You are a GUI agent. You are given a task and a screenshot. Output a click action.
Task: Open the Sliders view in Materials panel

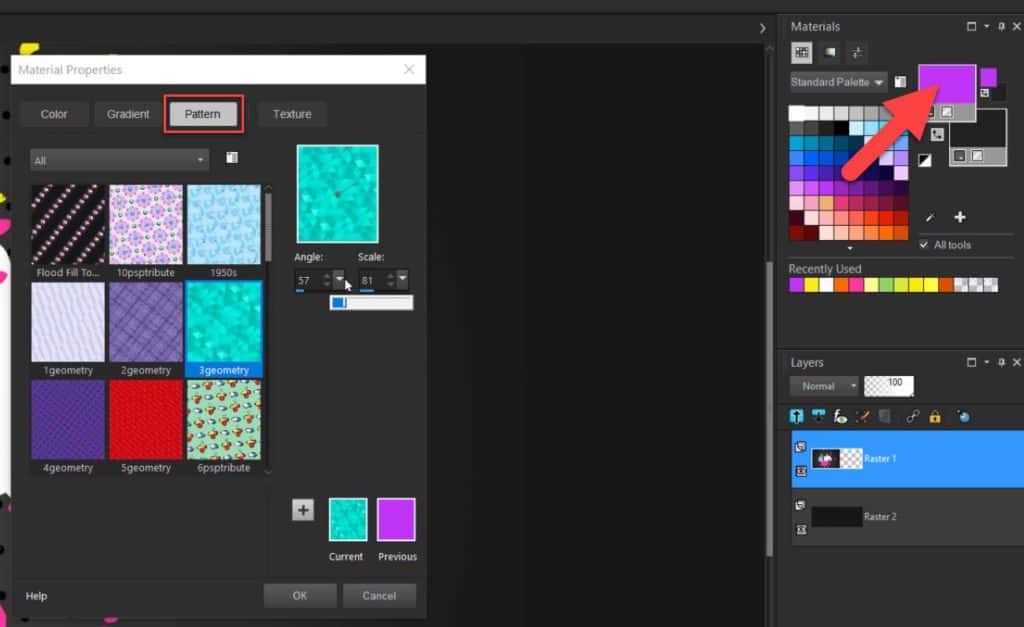click(x=858, y=52)
